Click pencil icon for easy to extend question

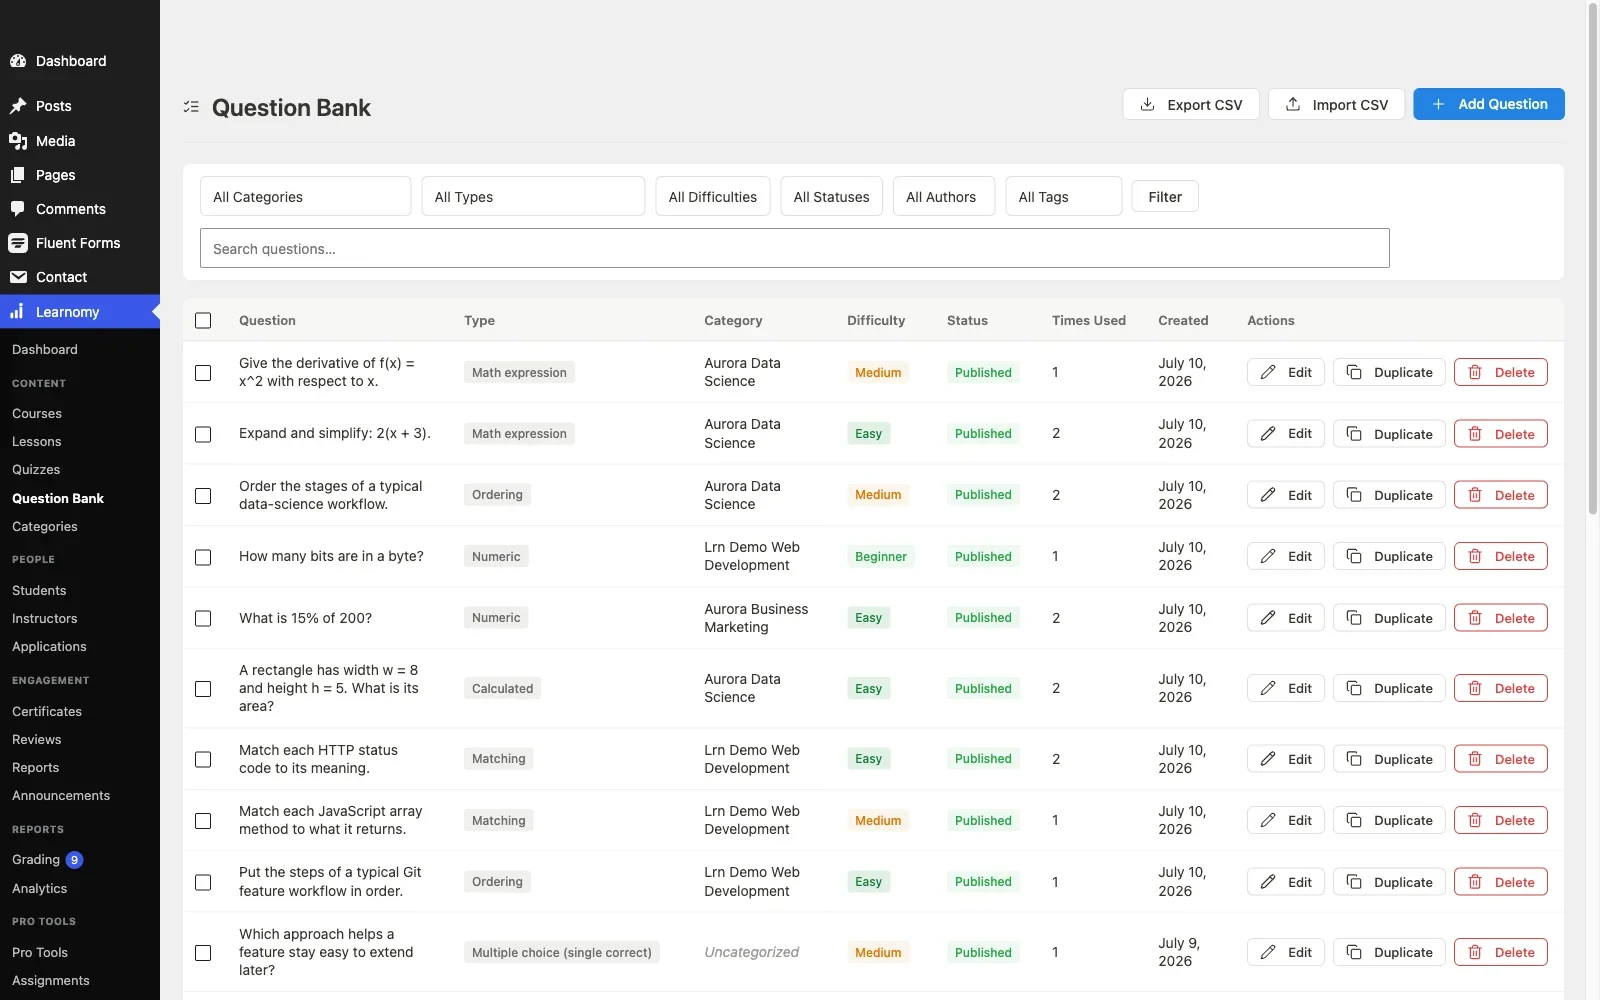coord(1268,952)
